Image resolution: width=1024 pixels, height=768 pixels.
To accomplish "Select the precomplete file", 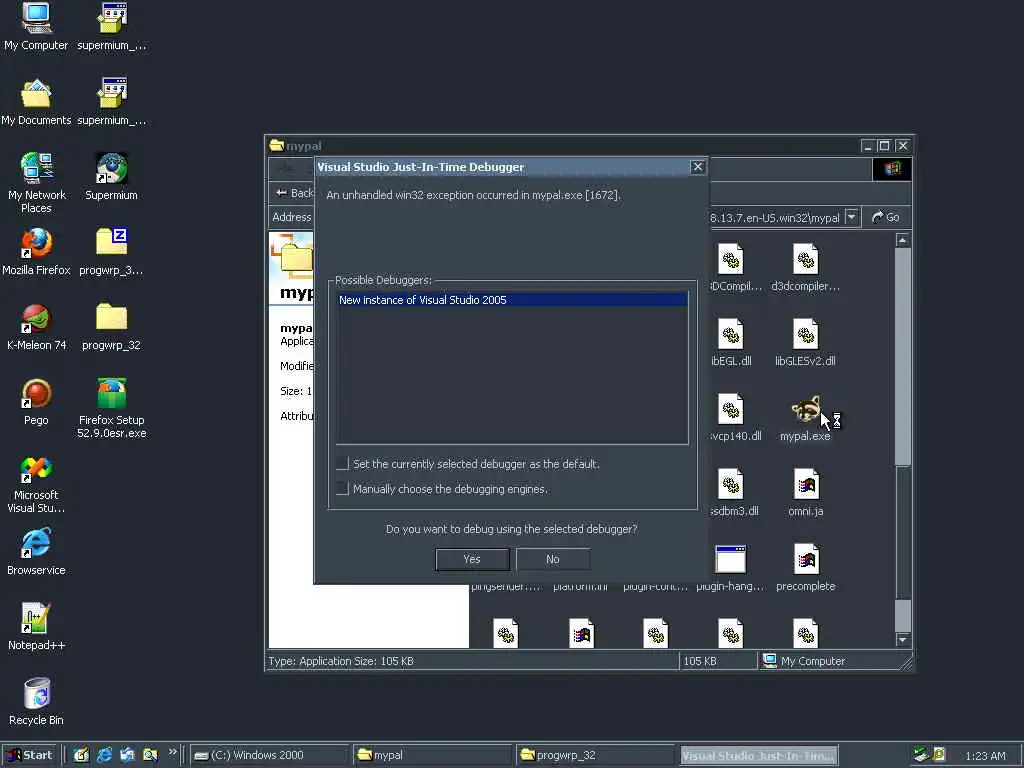I will pos(805,568).
